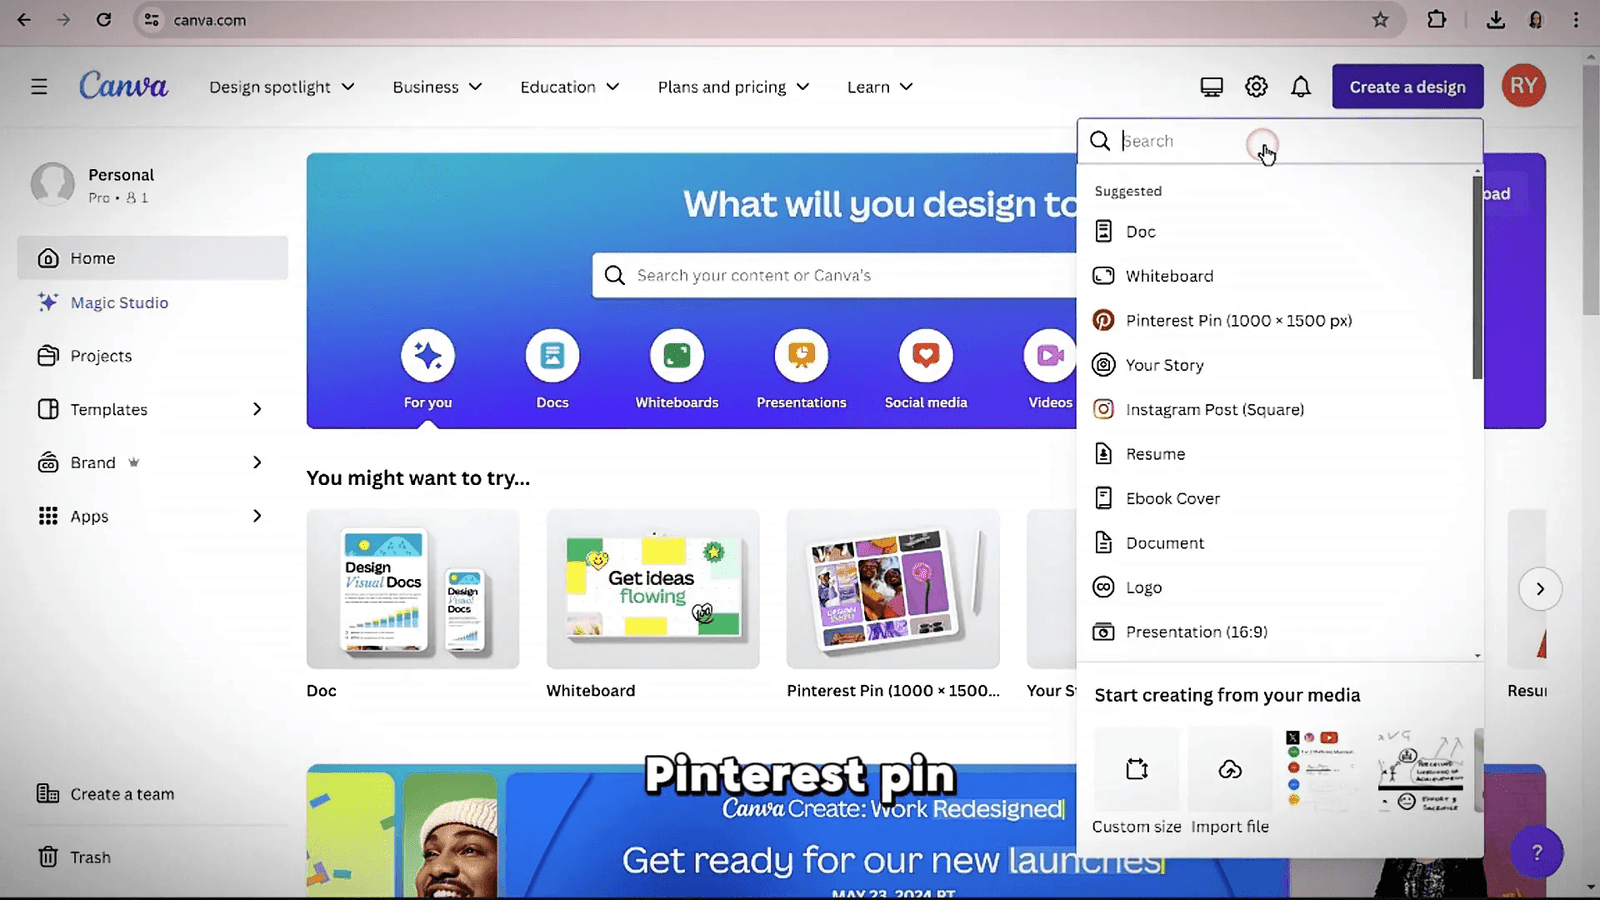Image resolution: width=1600 pixels, height=900 pixels.
Task: Click the magnifier icon in dropdown search
Action: coord(1100,141)
